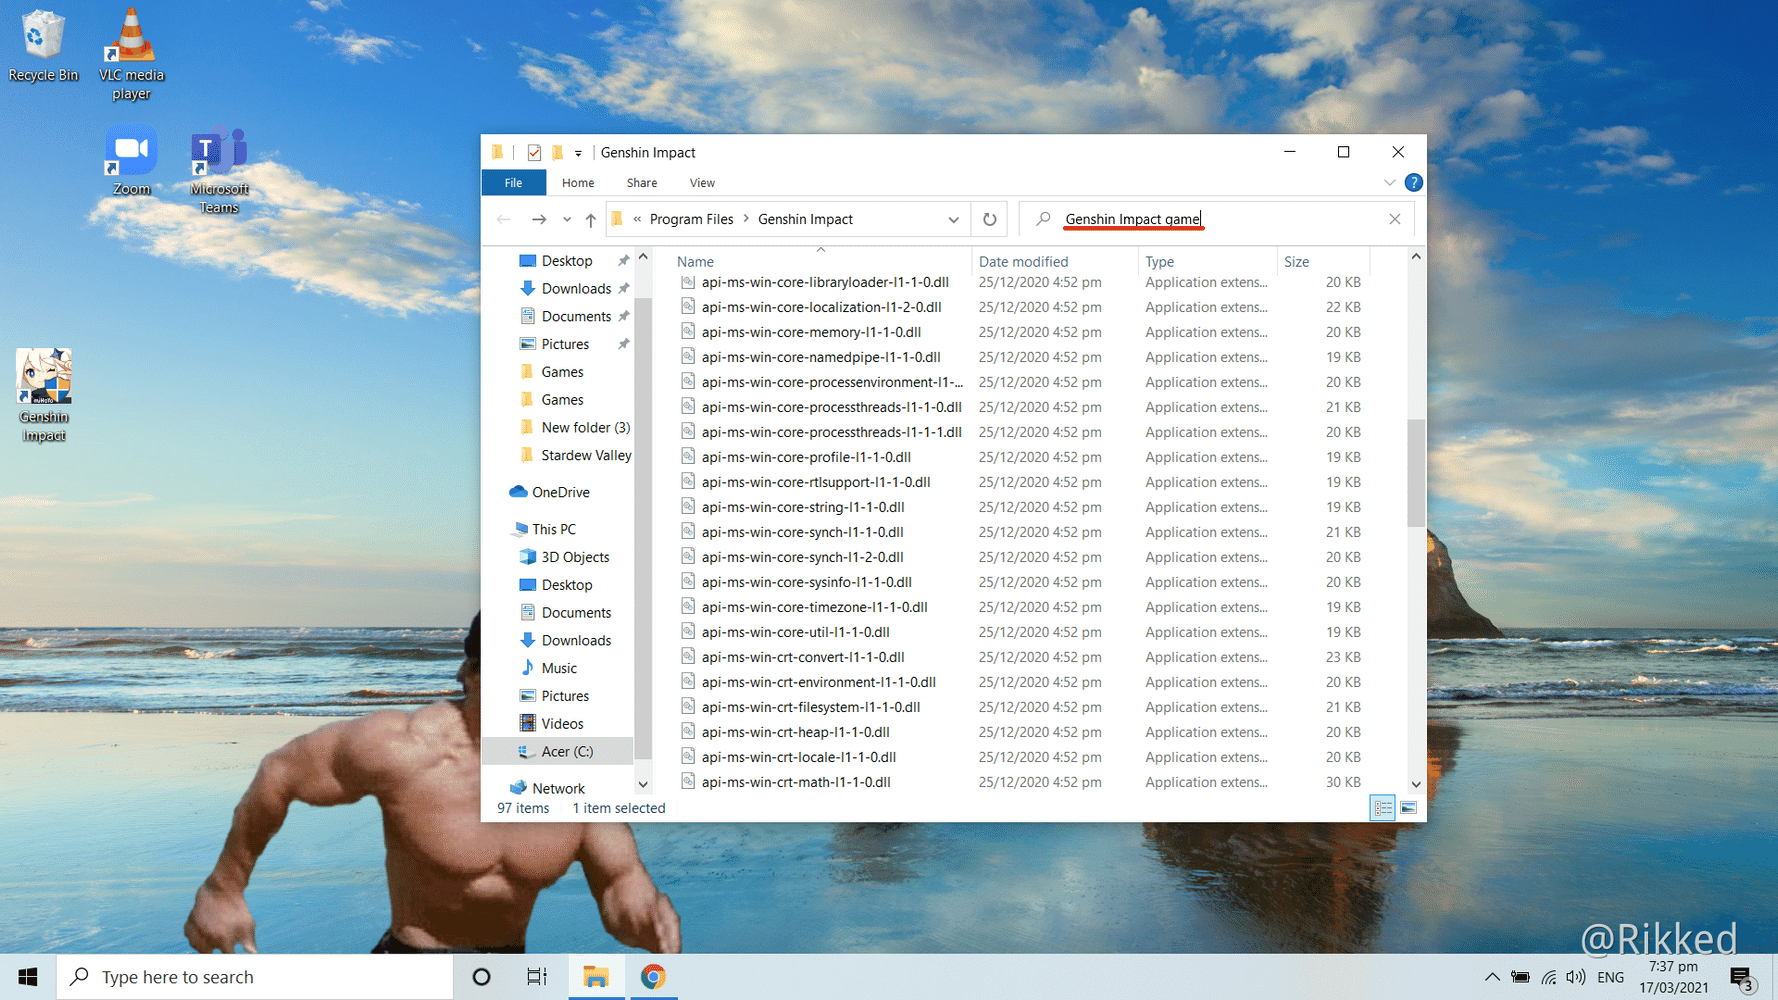The height and width of the screenshot is (1000, 1778).
Task: Click the taskbar search box
Action: point(255,977)
